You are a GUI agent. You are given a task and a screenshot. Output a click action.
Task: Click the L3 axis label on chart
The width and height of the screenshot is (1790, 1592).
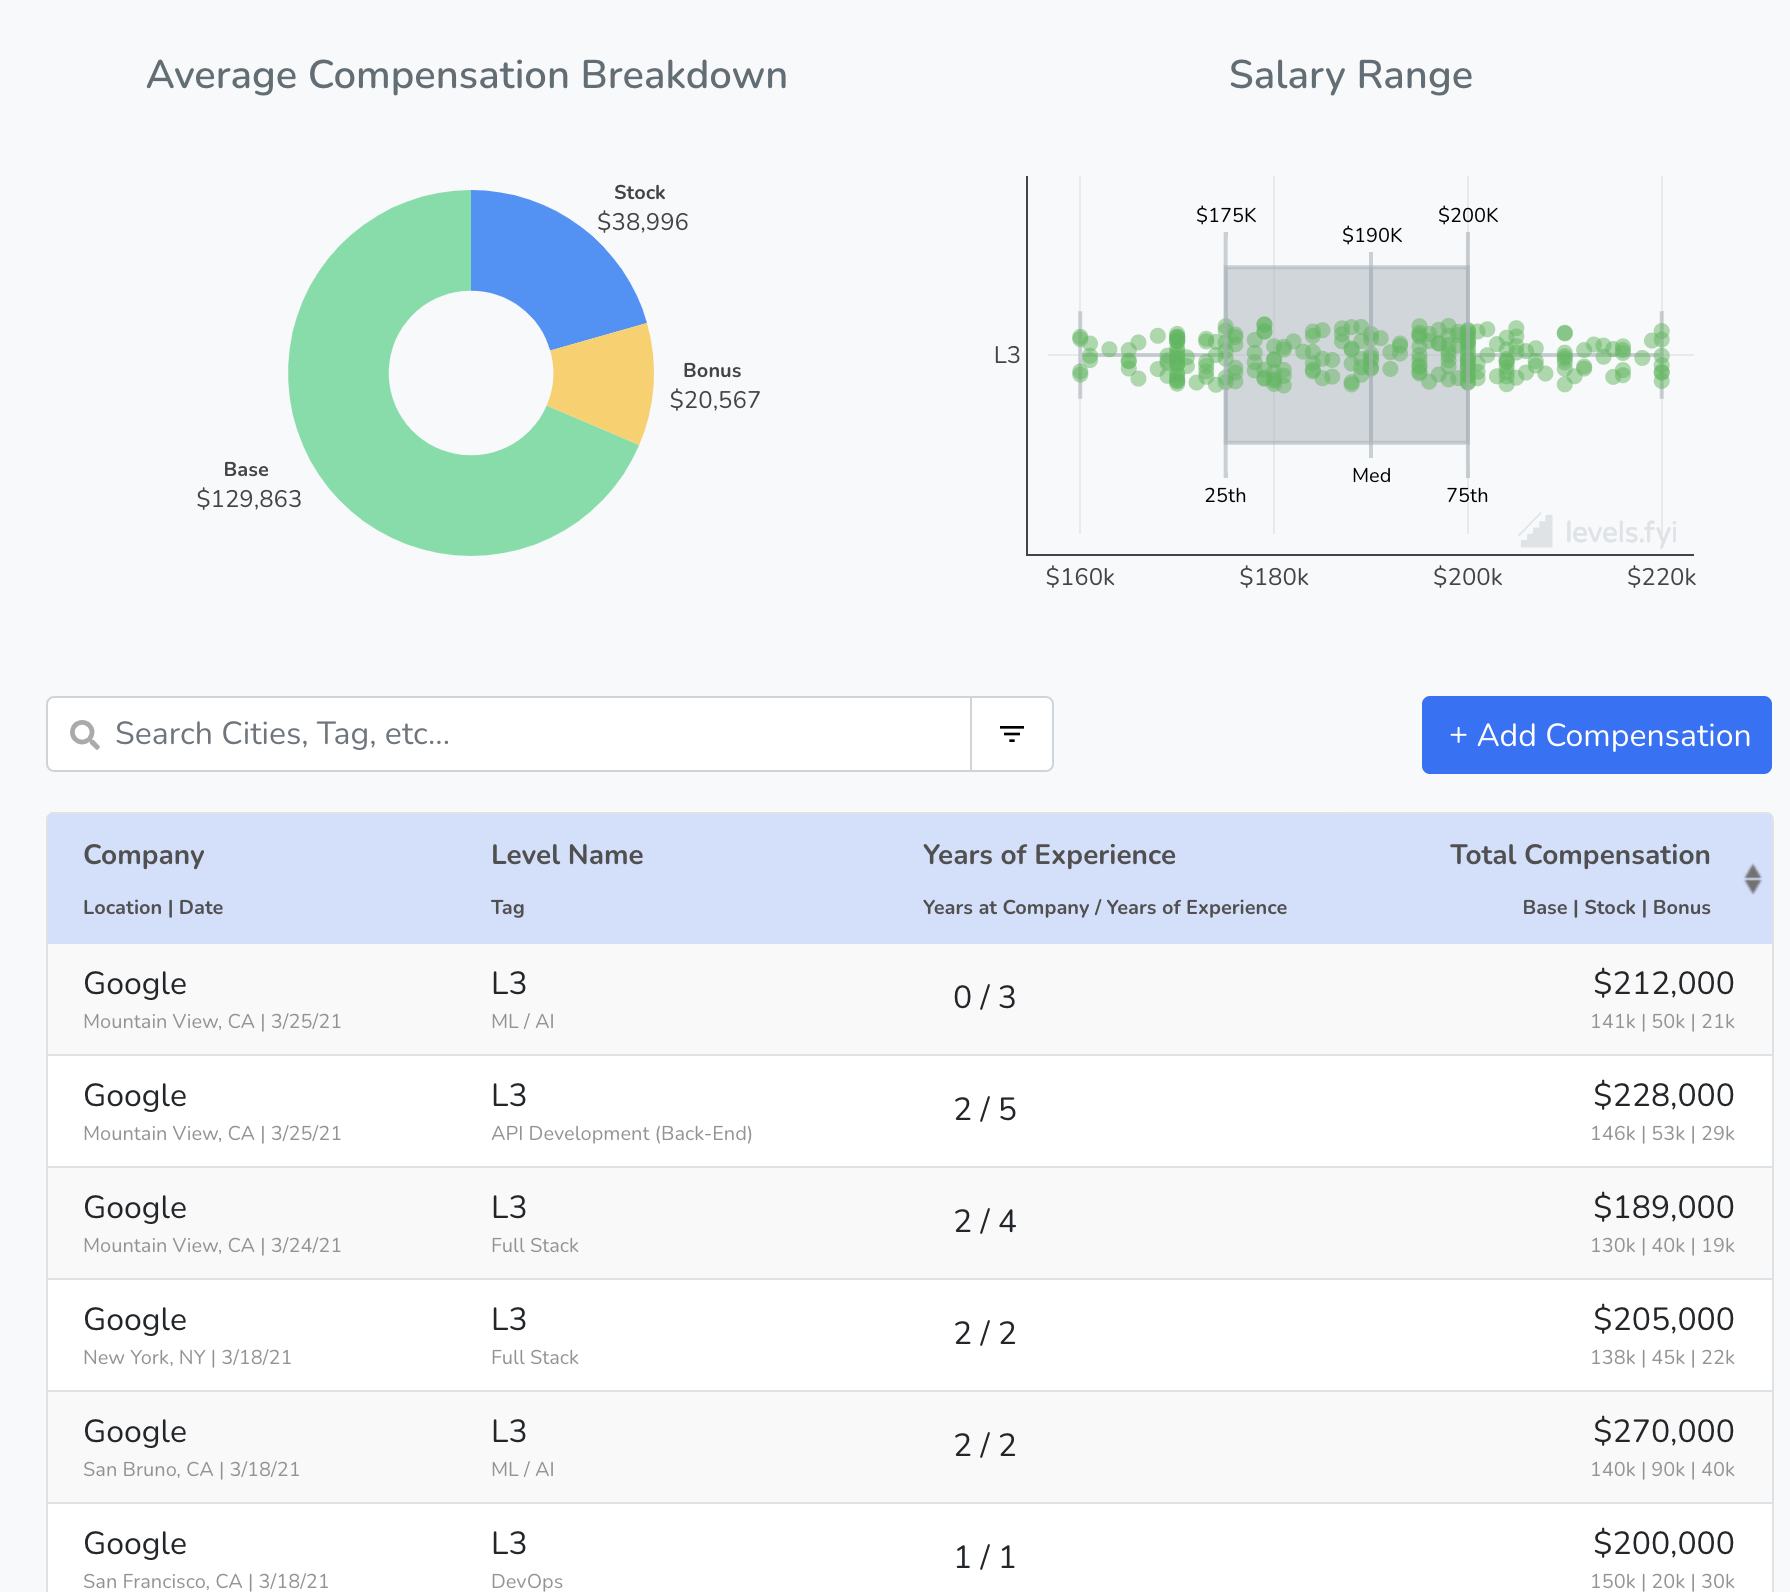click(1006, 355)
